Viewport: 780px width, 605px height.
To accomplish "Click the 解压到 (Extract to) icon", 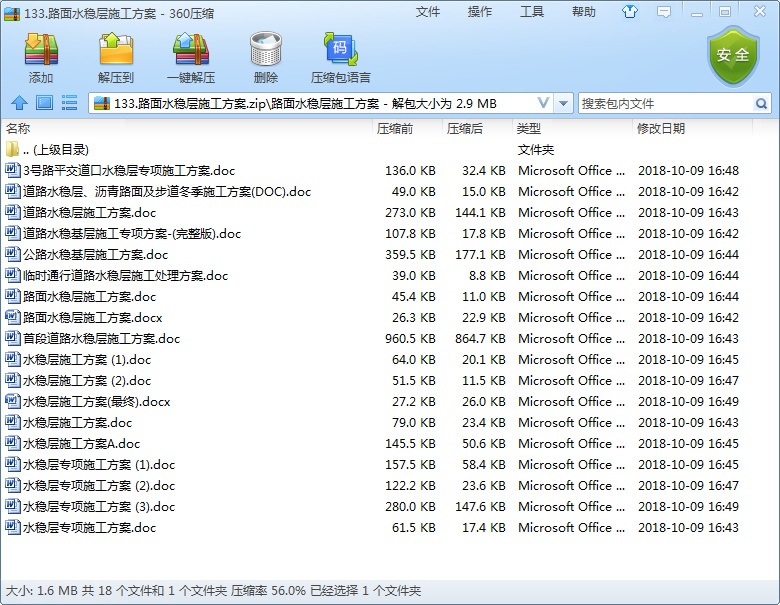I will 116,49.
